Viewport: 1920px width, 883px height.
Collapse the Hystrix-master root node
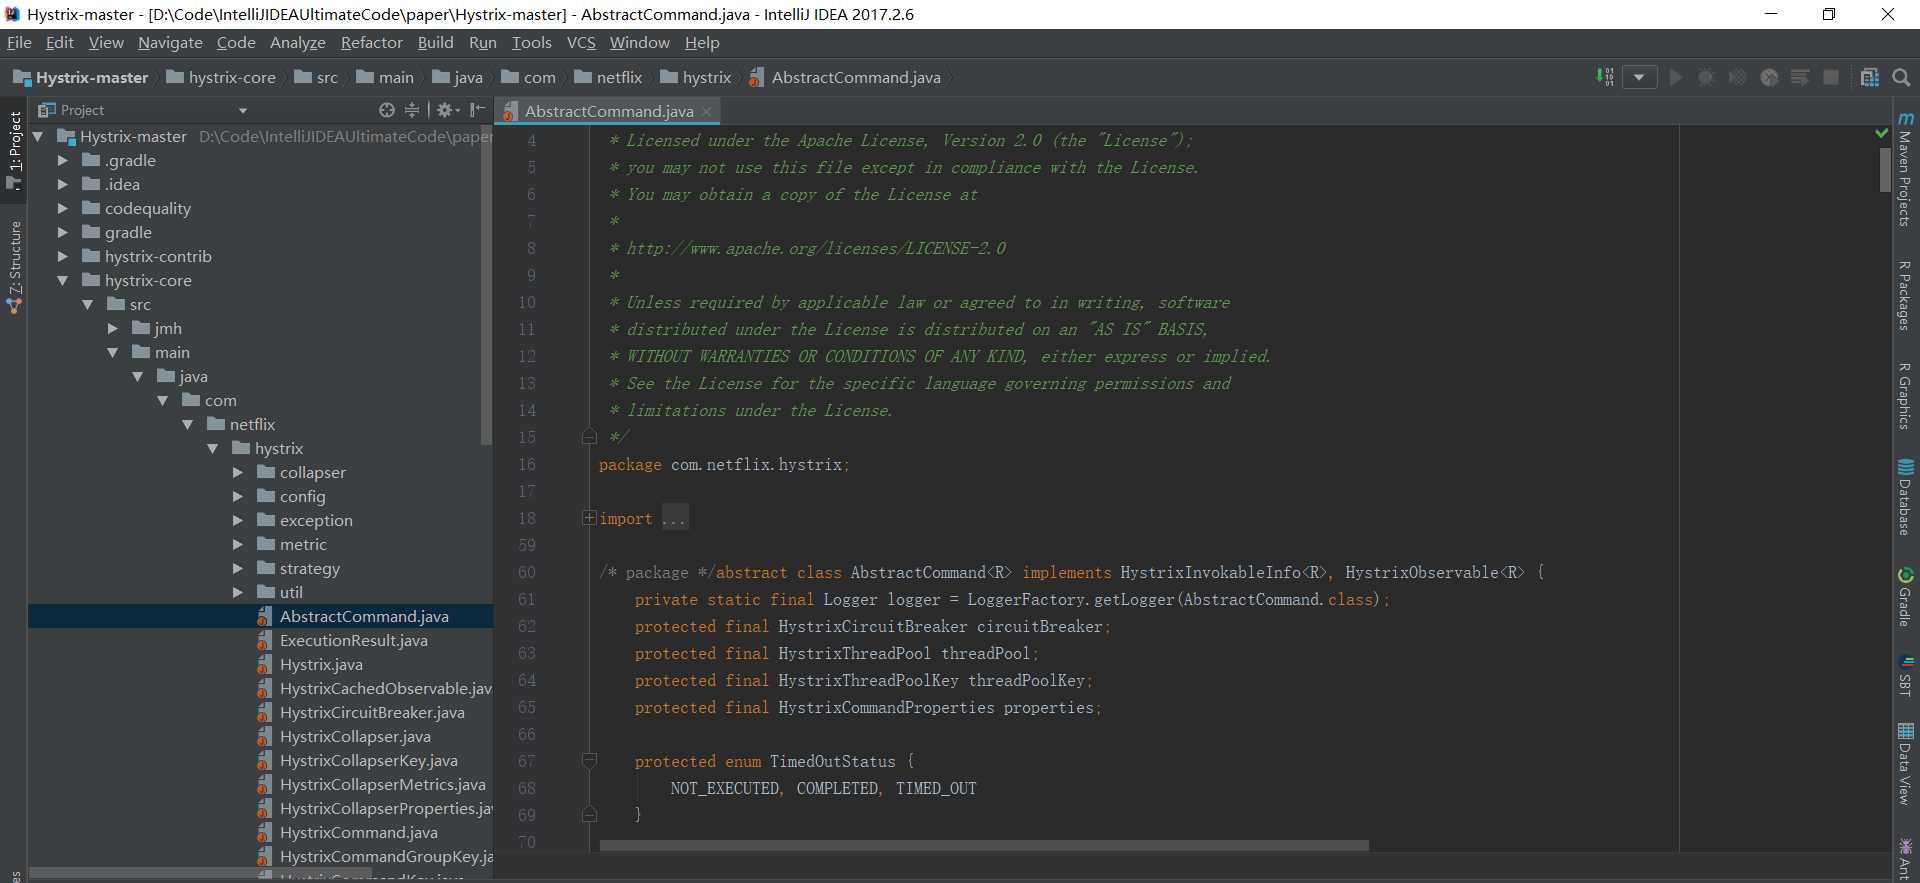tap(38, 136)
